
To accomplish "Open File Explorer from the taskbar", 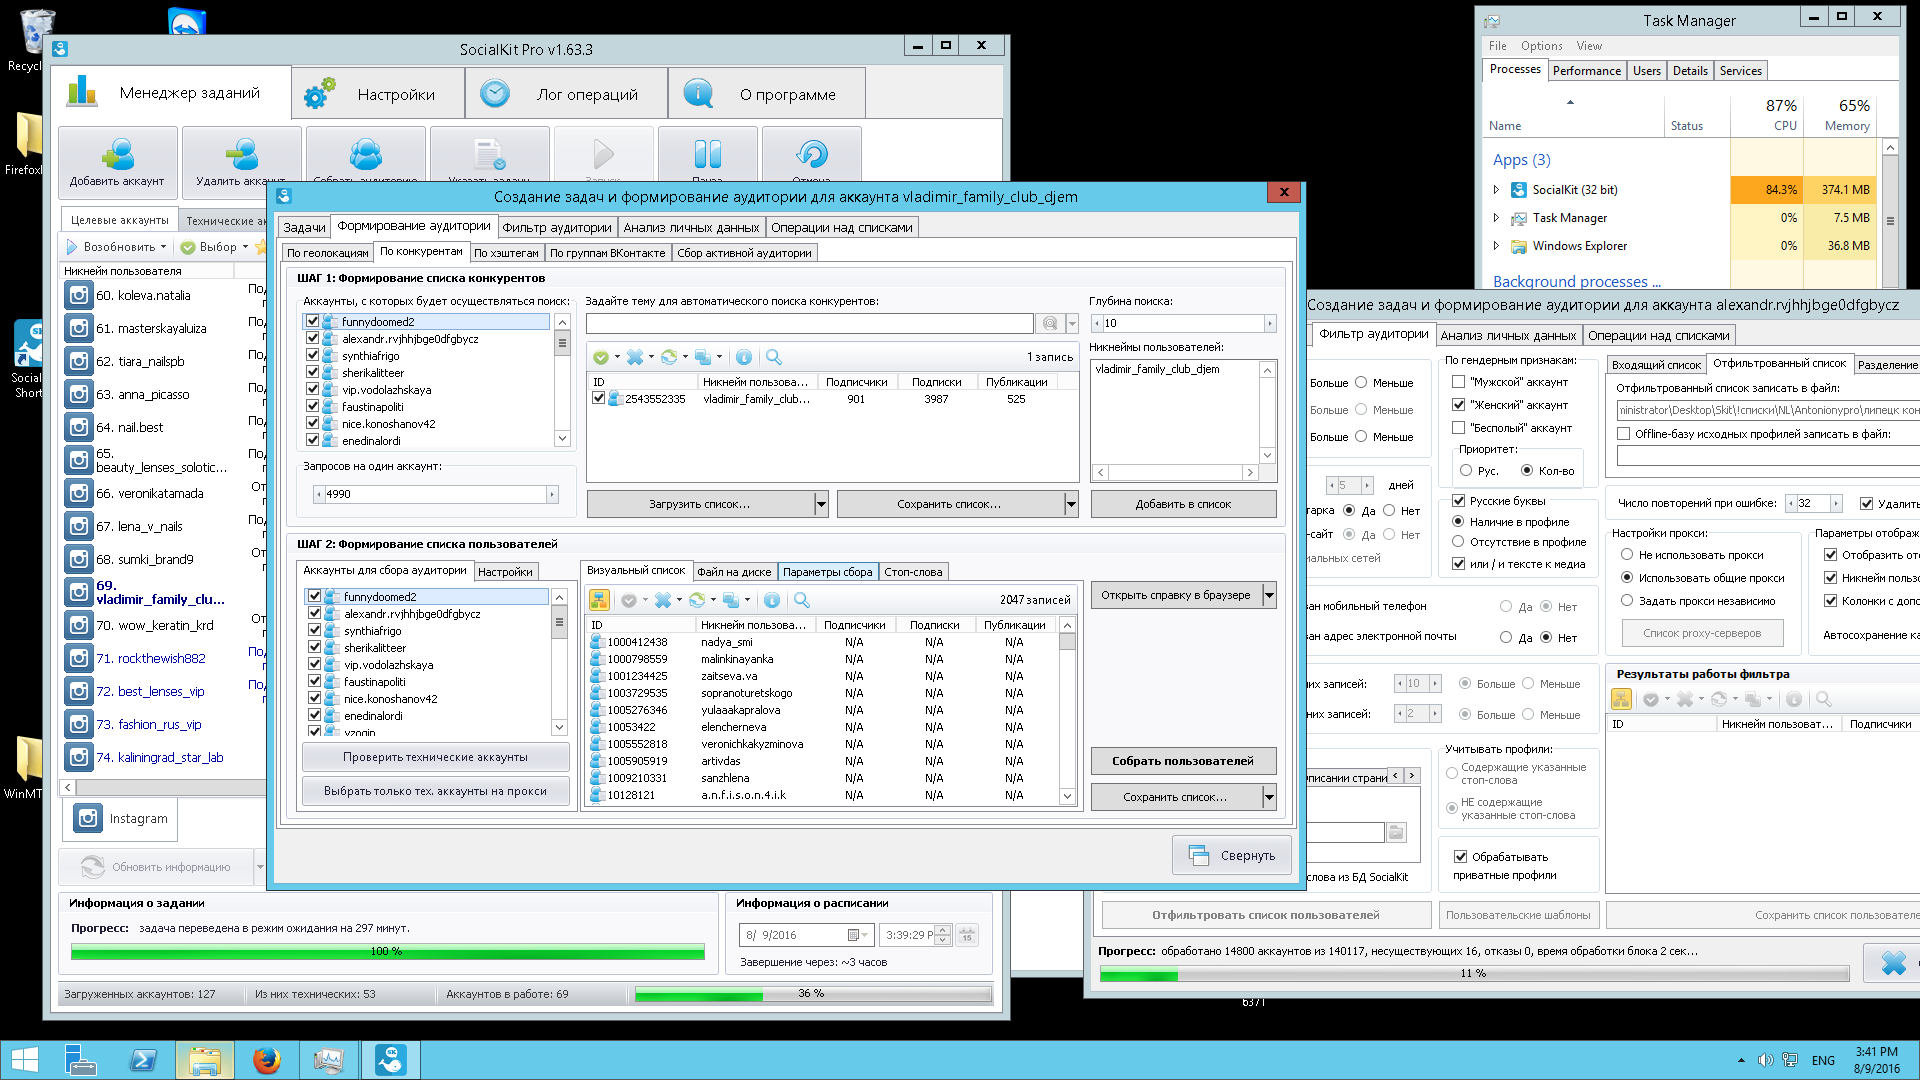I will pyautogui.click(x=205, y=1060).
